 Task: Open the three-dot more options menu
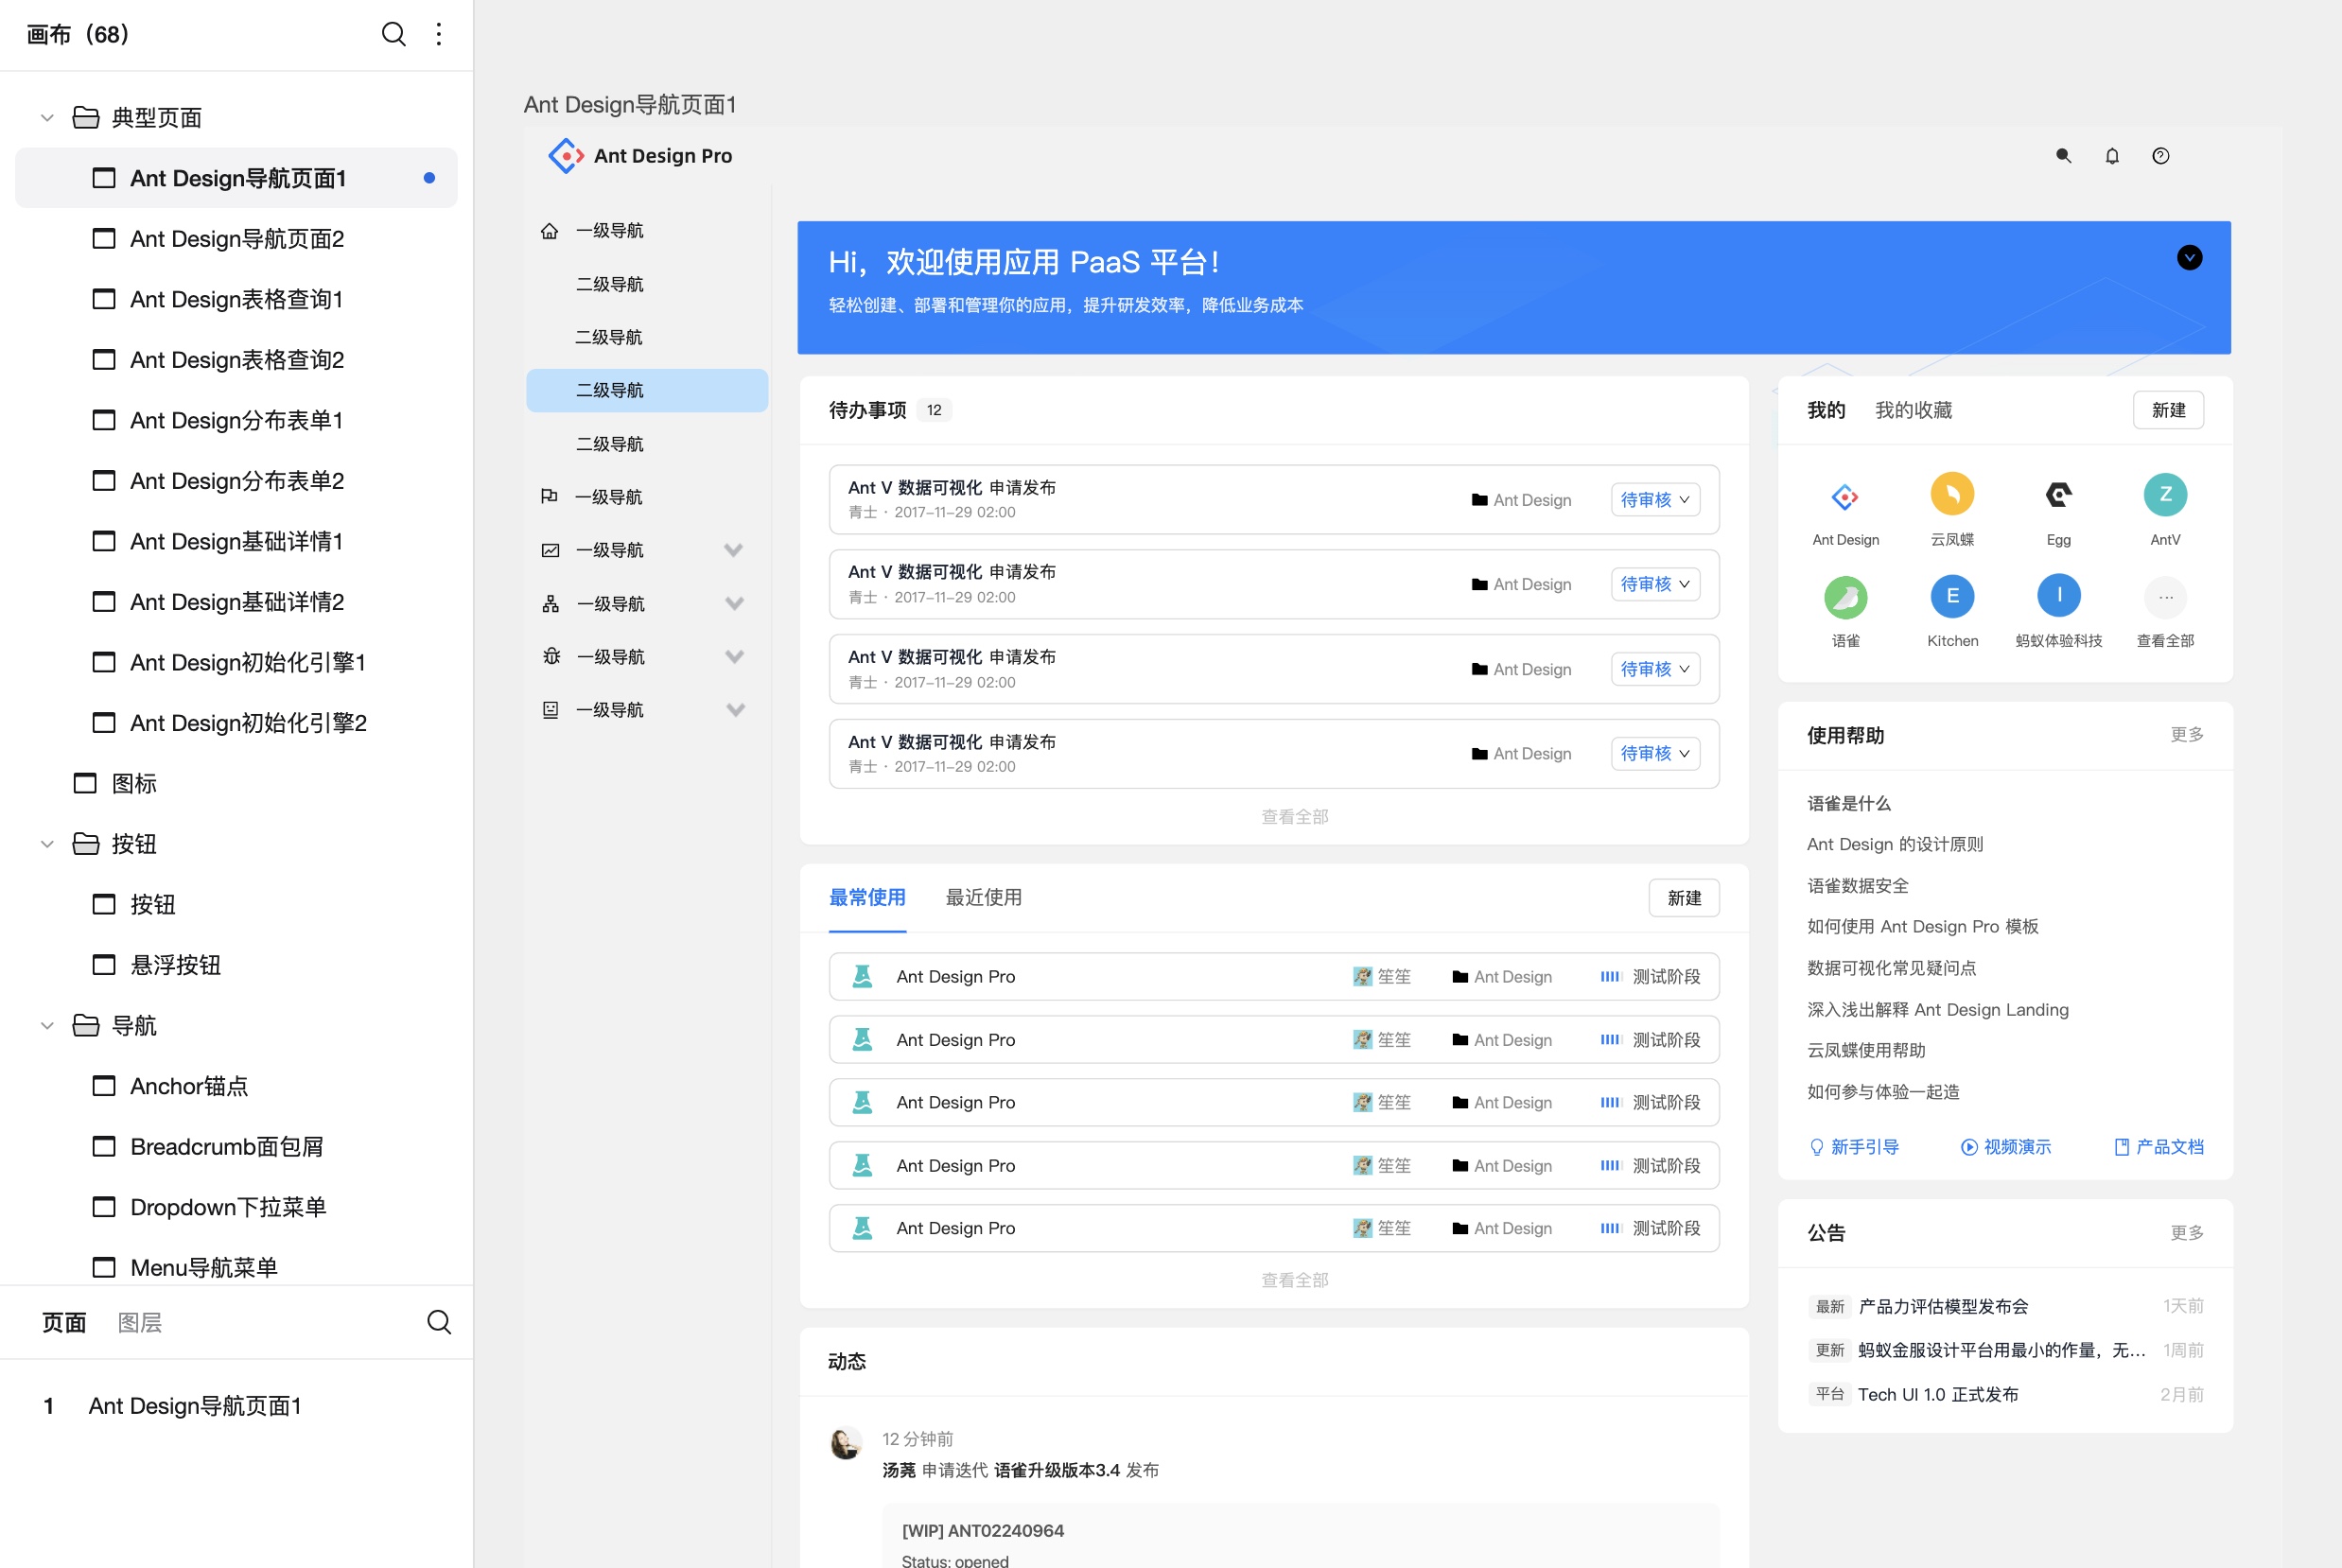tap(439, 34)
